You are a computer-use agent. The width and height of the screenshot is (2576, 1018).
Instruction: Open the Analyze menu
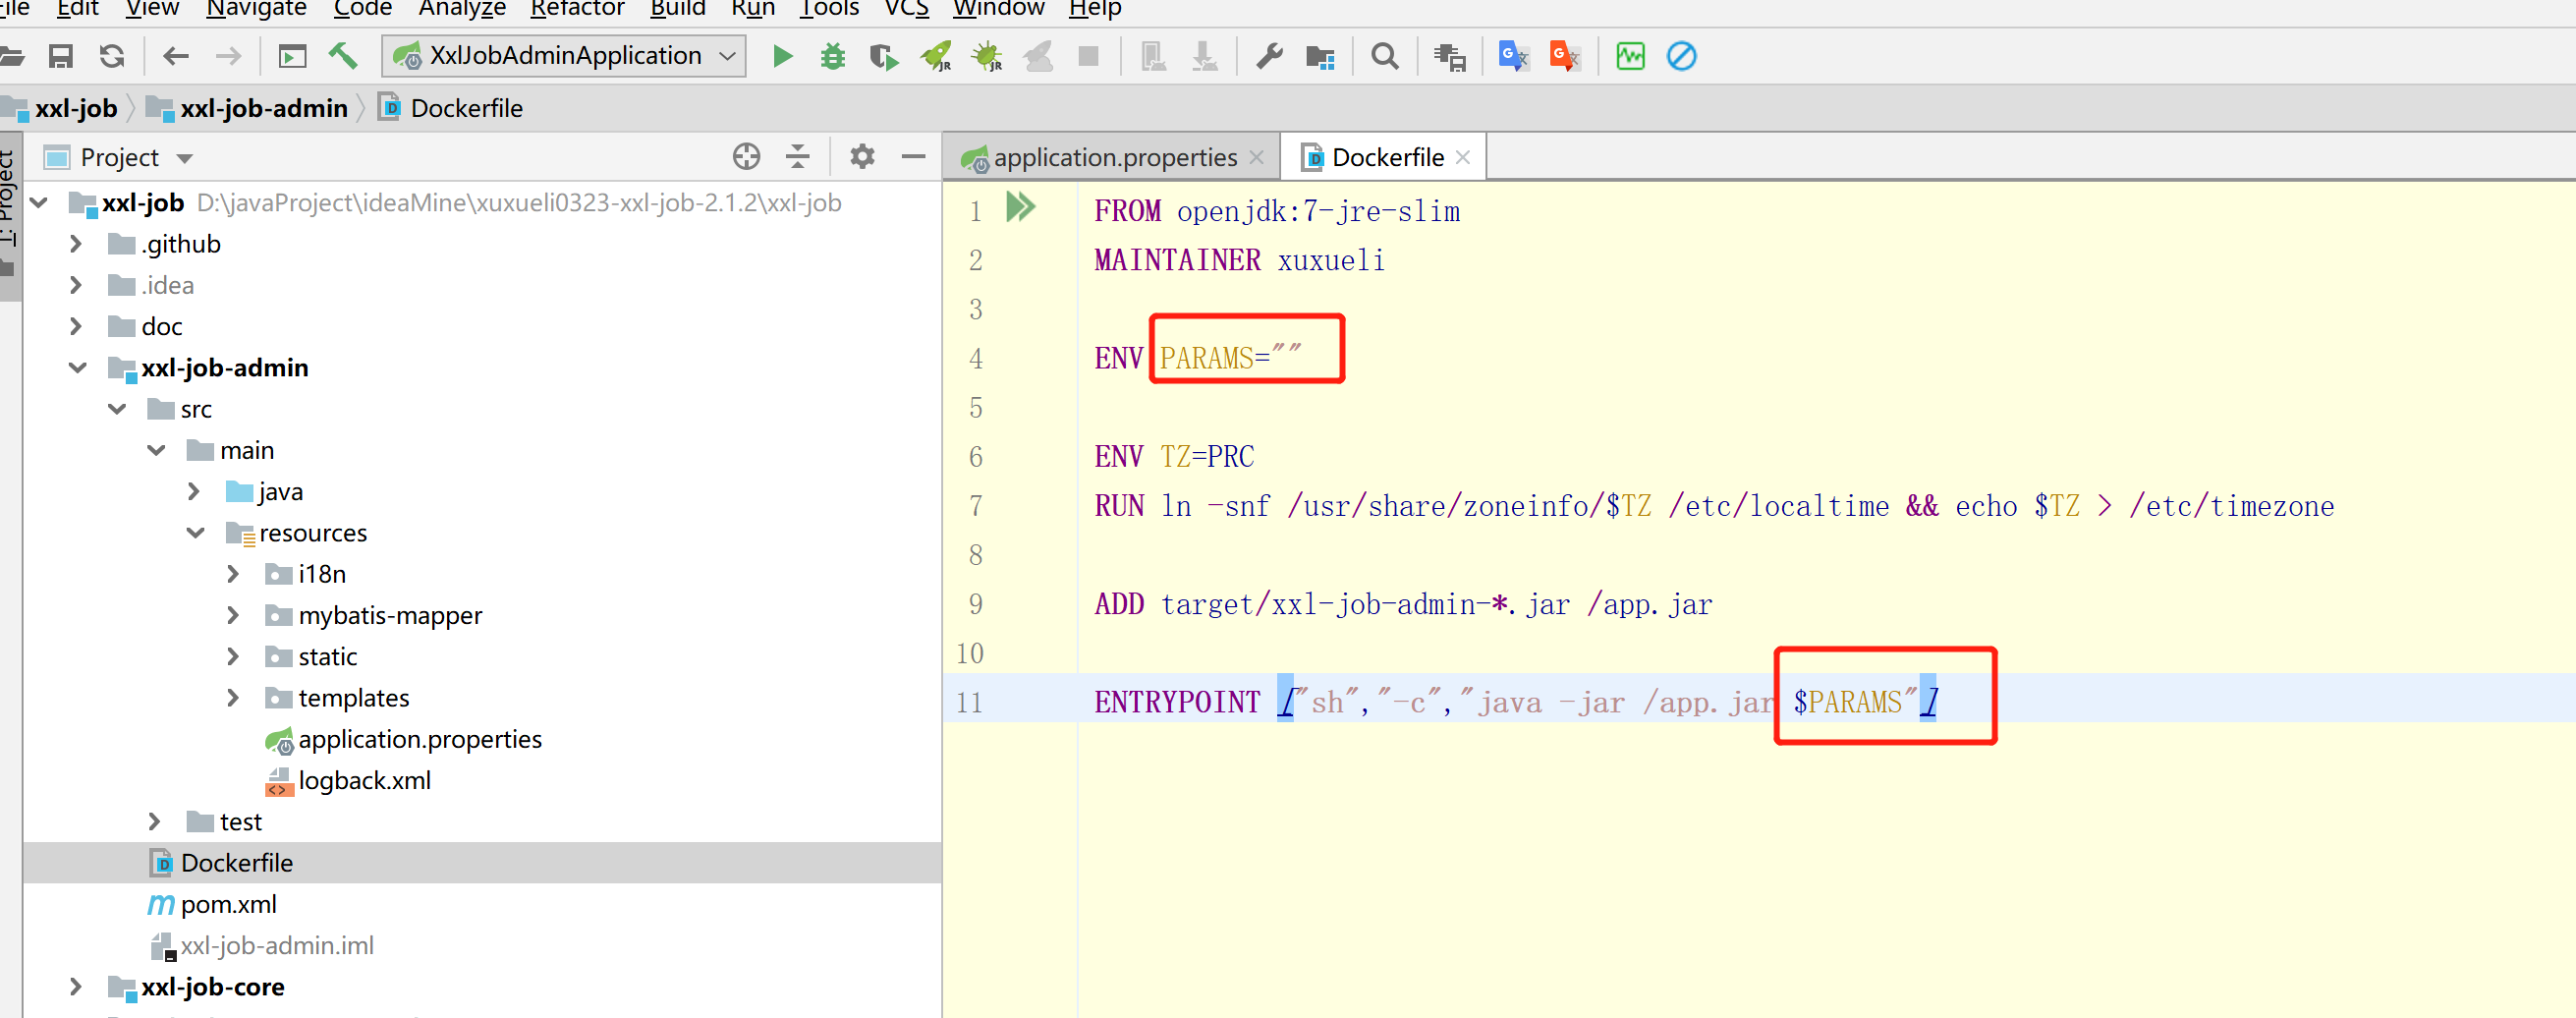[462, 9]
